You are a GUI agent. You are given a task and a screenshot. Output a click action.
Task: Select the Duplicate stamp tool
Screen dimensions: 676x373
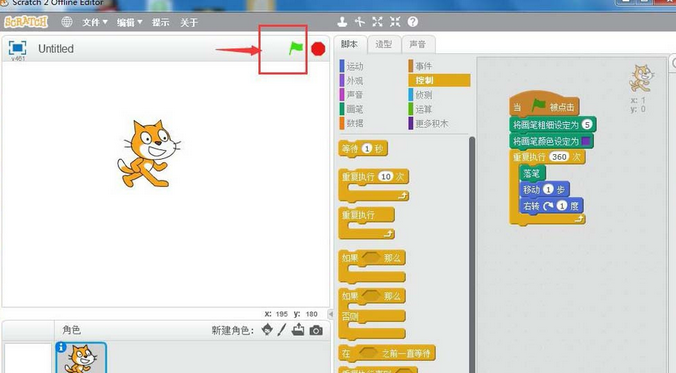[342, 22]
